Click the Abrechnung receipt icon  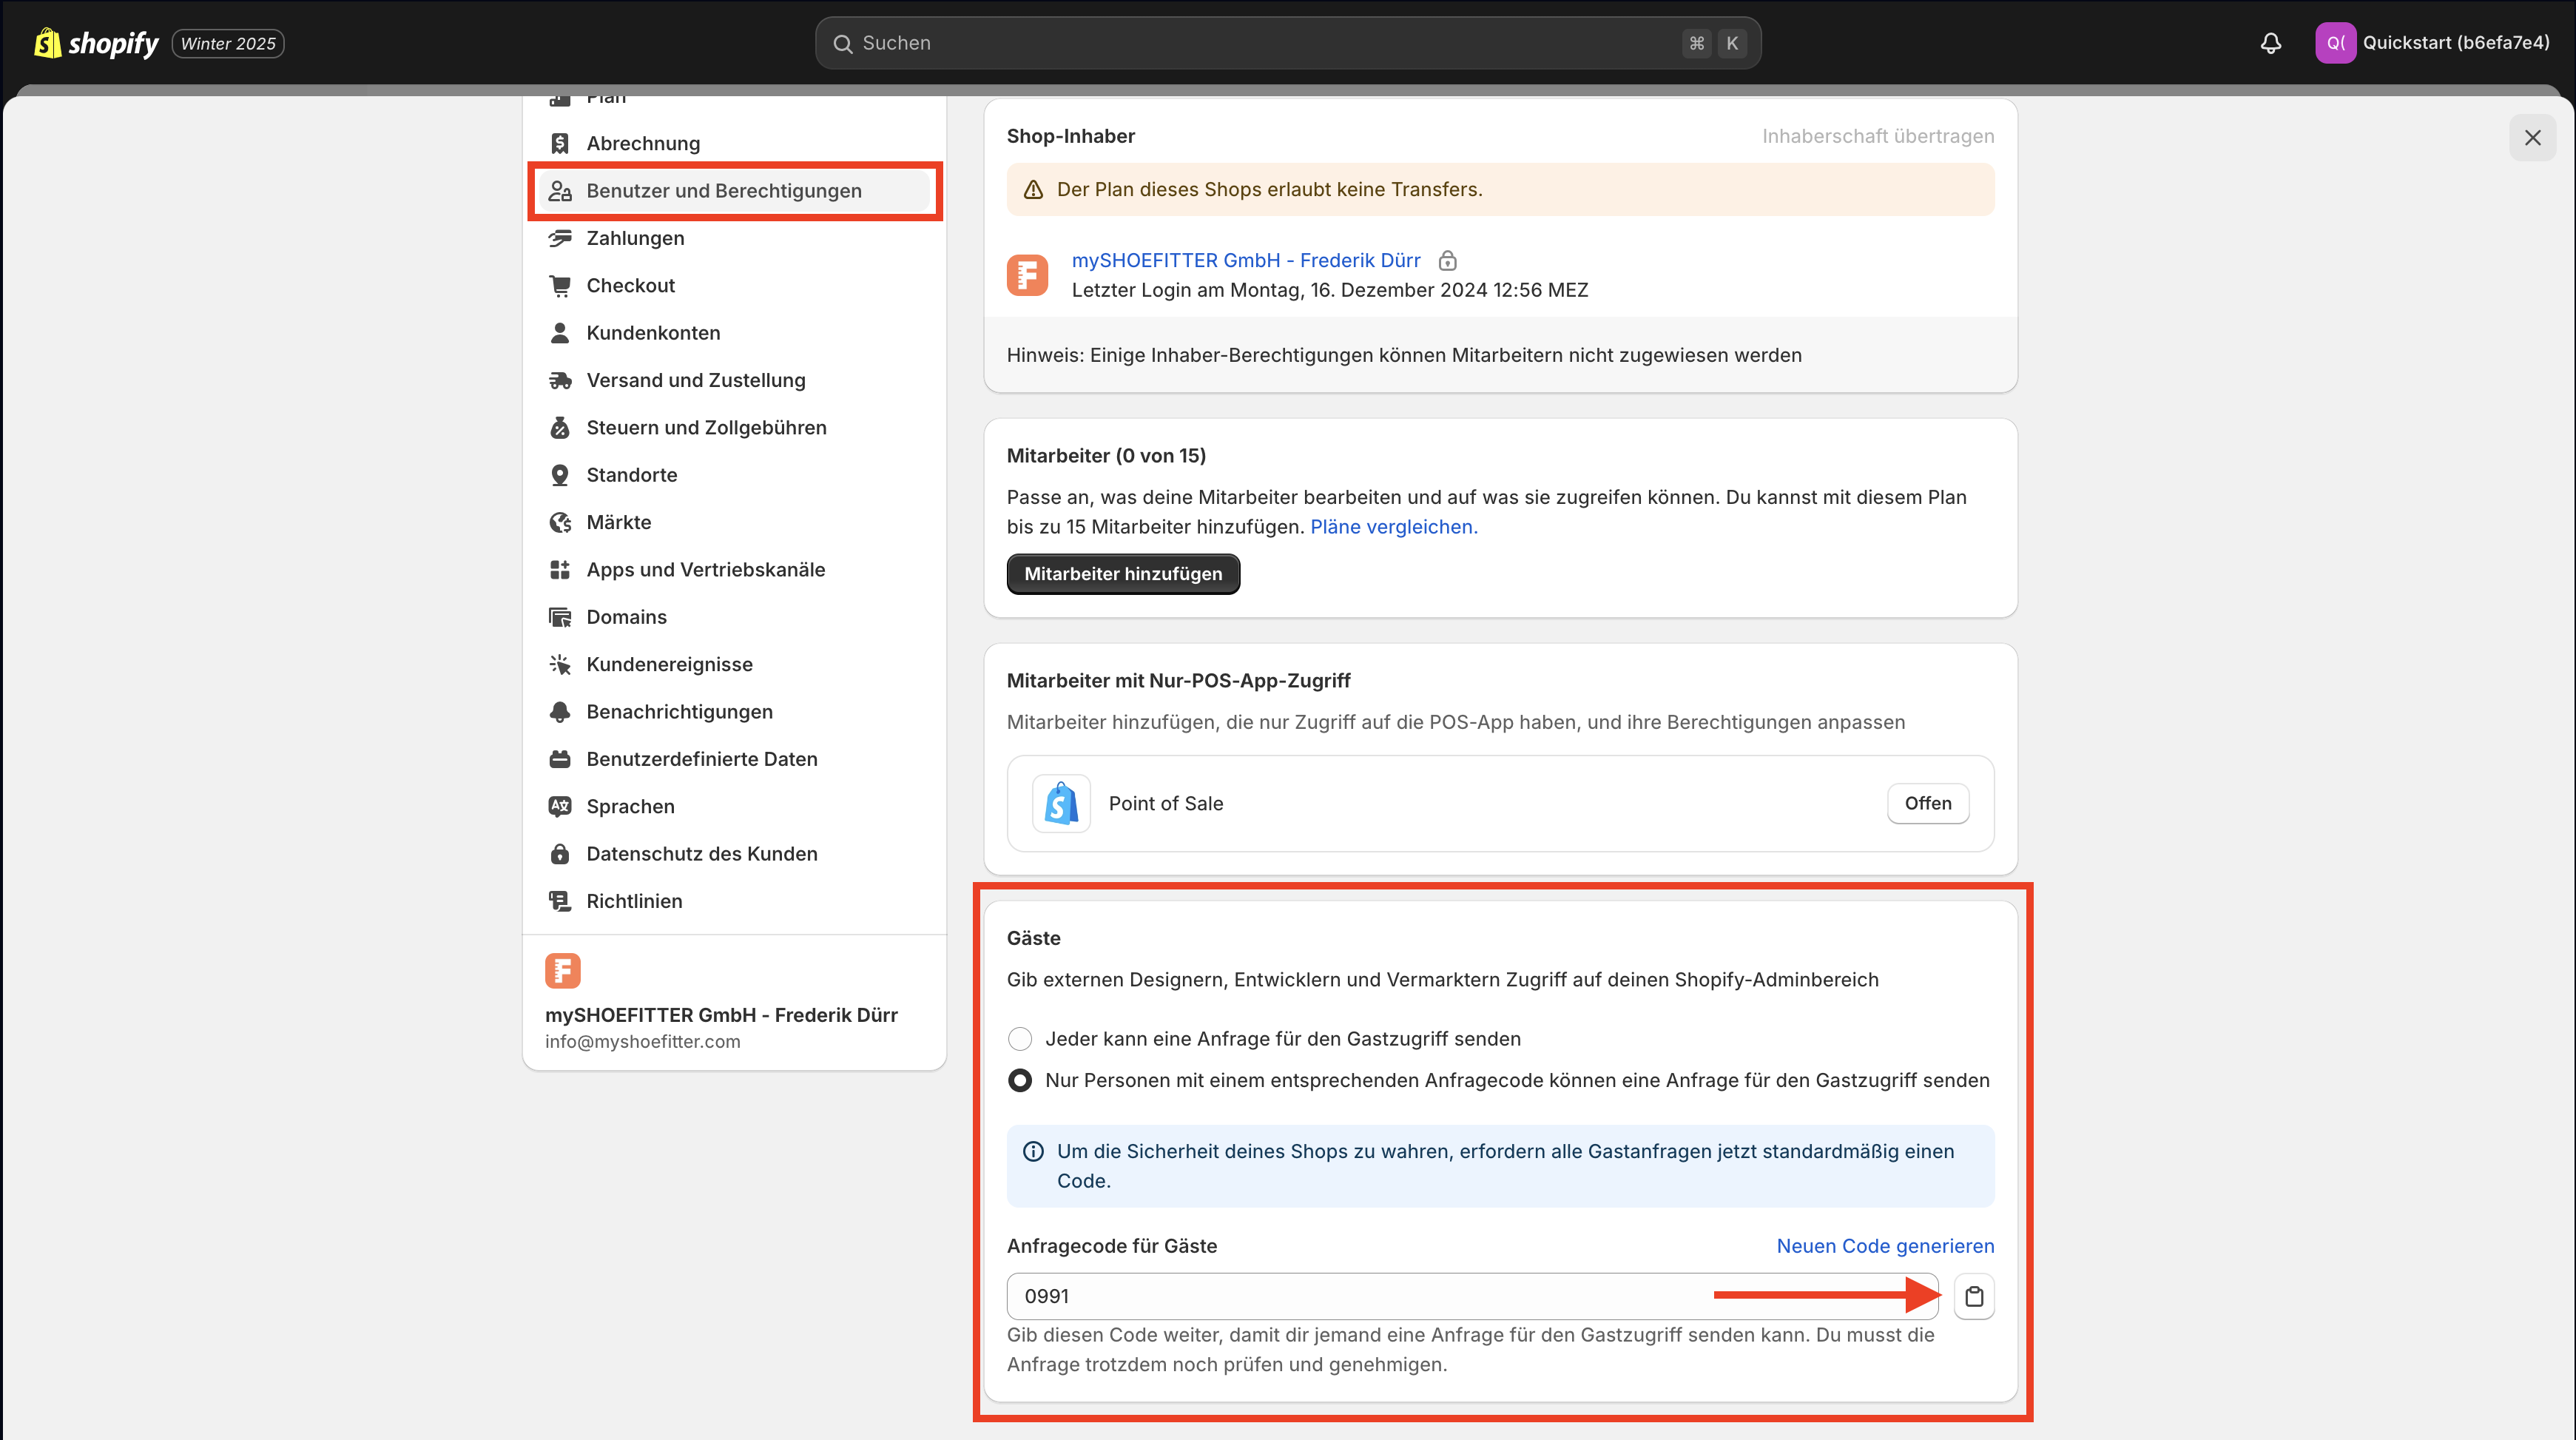pyautogui.click(x=560, y=143)
